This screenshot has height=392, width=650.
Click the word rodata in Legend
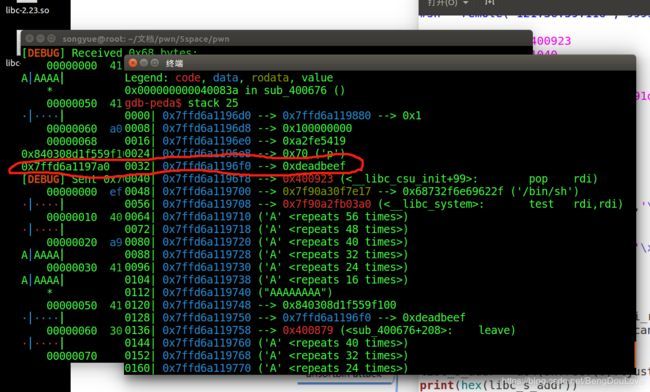coord(270,77)
